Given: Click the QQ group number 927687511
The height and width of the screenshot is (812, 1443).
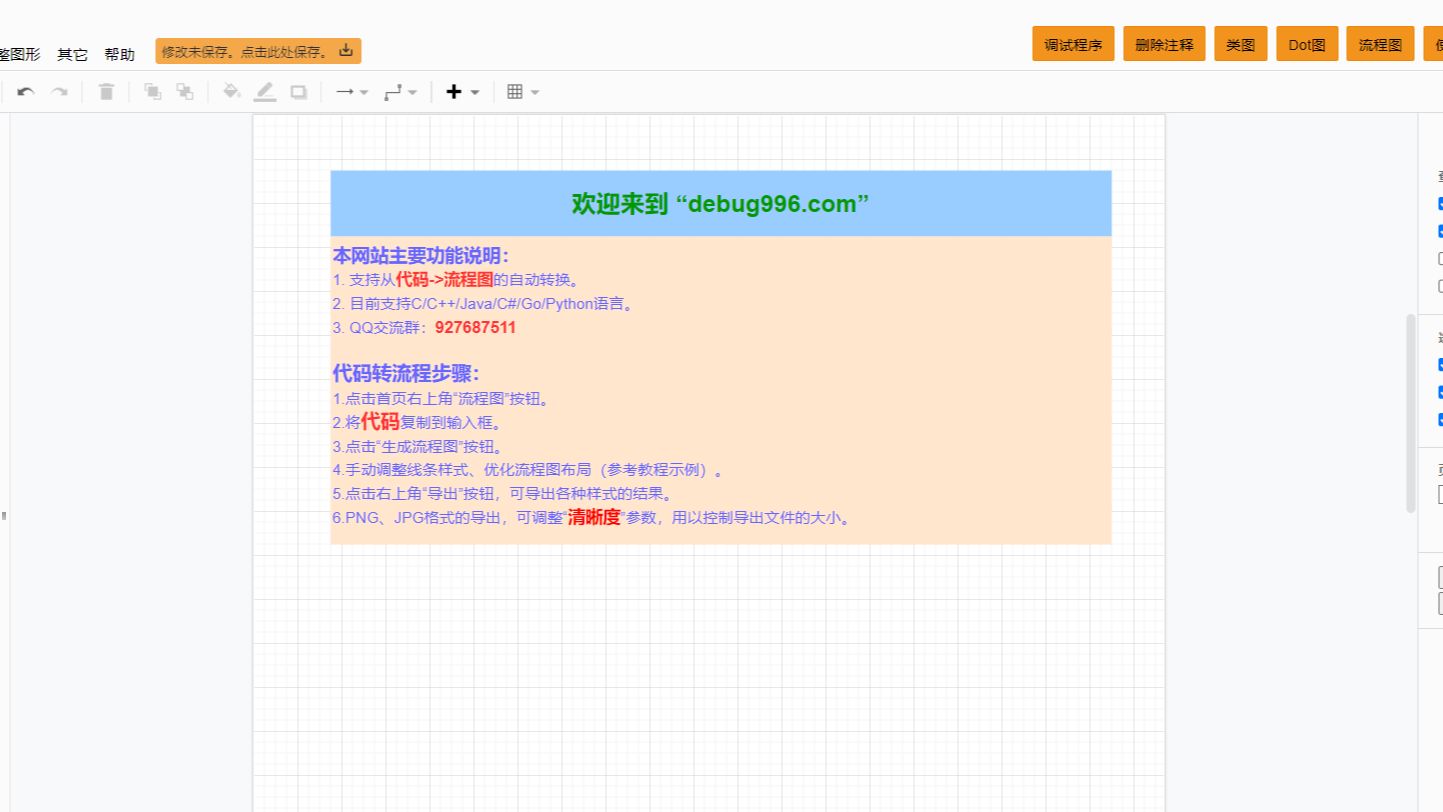Looking at the screenshot, I should click(x=475, y=328).
